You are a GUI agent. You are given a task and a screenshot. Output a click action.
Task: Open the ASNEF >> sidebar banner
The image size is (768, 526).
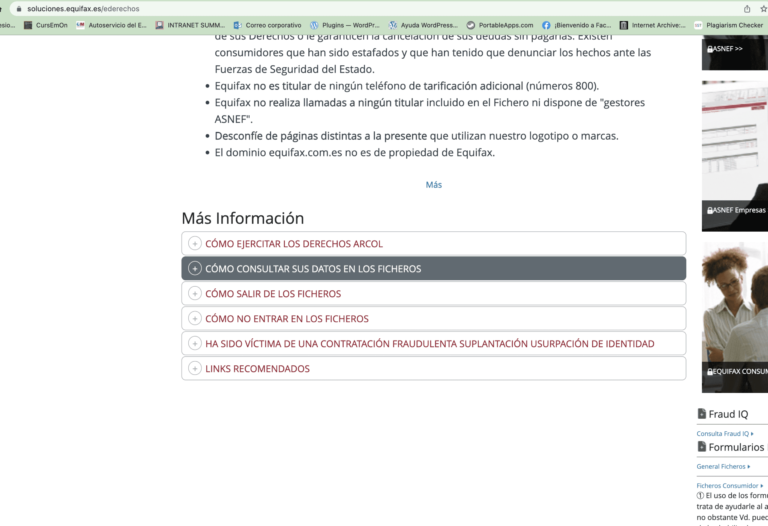point(735,52)
